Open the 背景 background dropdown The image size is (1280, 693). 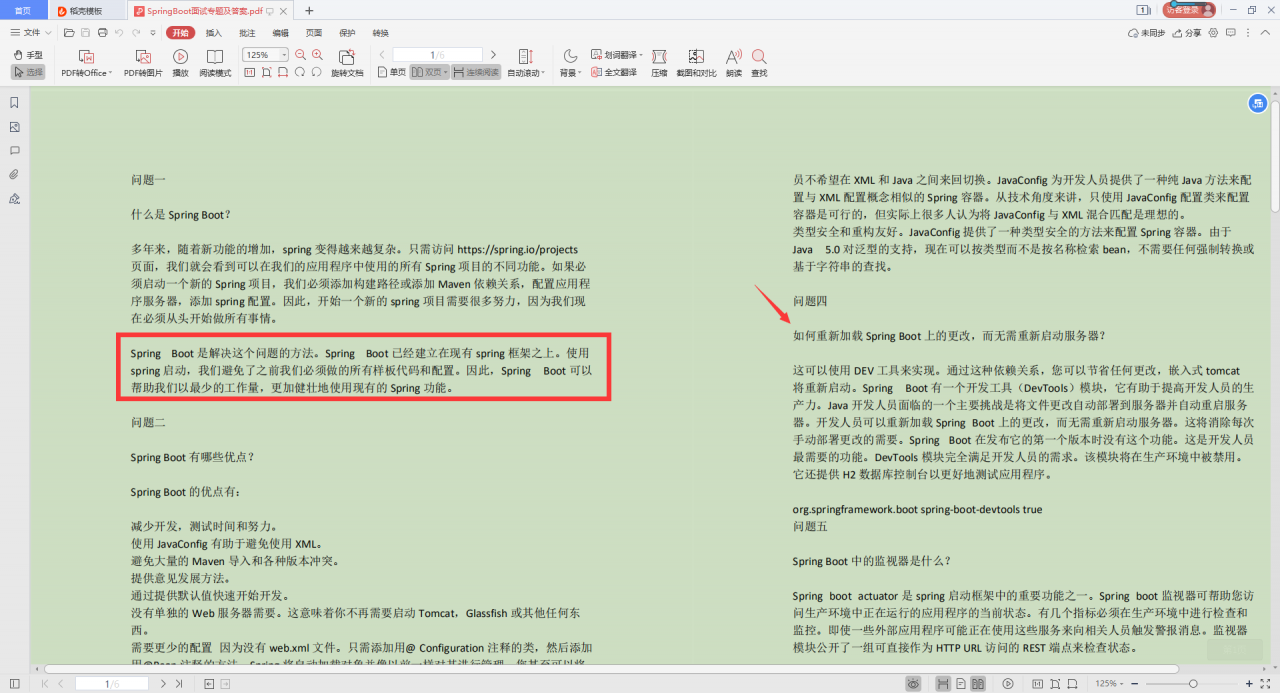(569, 63)
